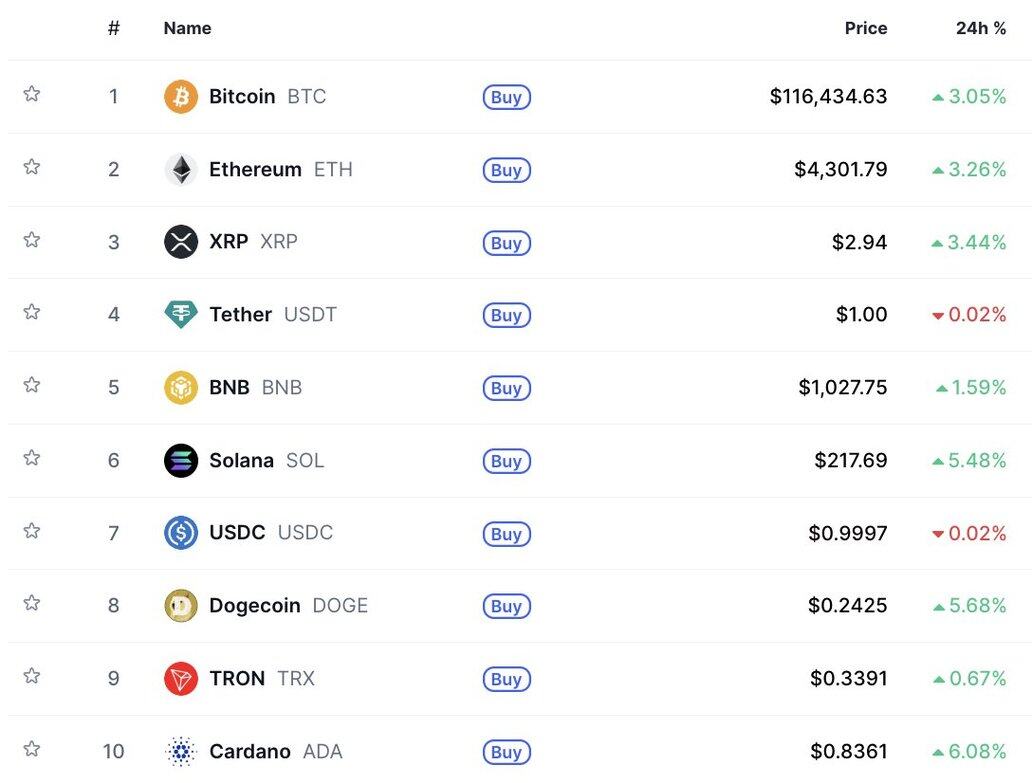Click the XRP price value $2.94

click(859, 242)
